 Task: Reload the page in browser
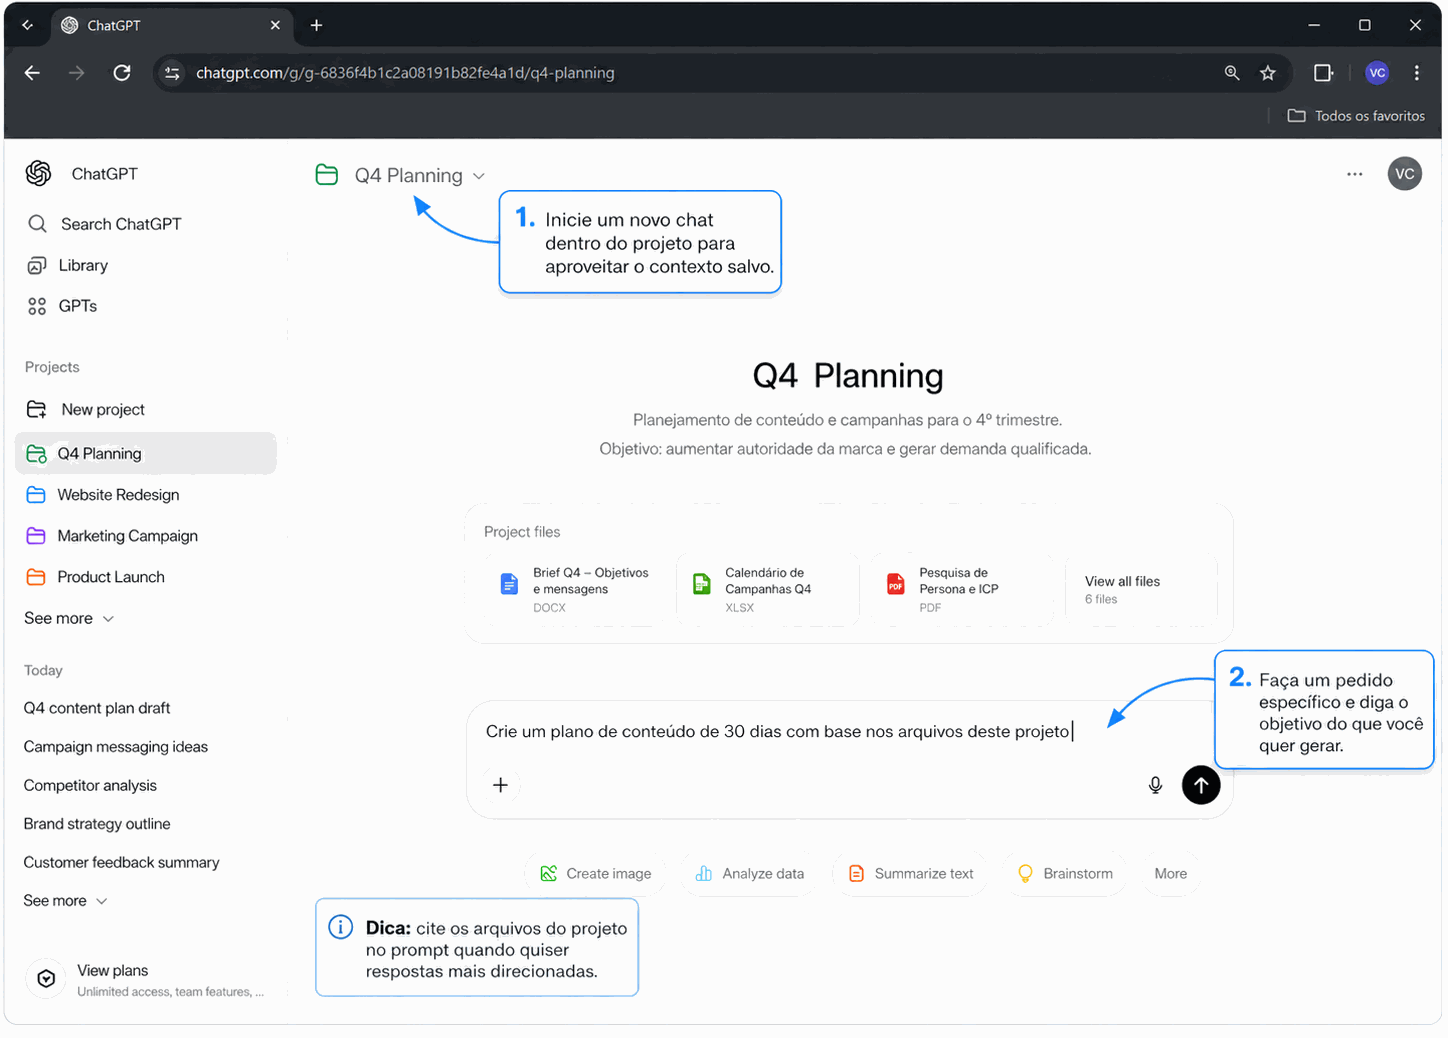[122, 73]
